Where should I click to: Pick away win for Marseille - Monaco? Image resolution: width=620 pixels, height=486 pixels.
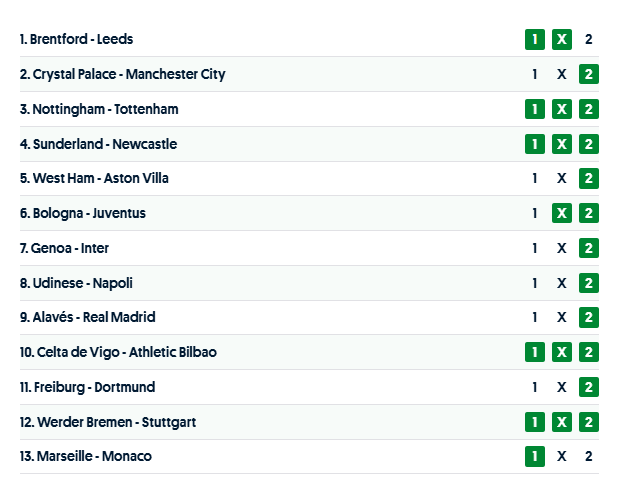click(x=589, y=456)
